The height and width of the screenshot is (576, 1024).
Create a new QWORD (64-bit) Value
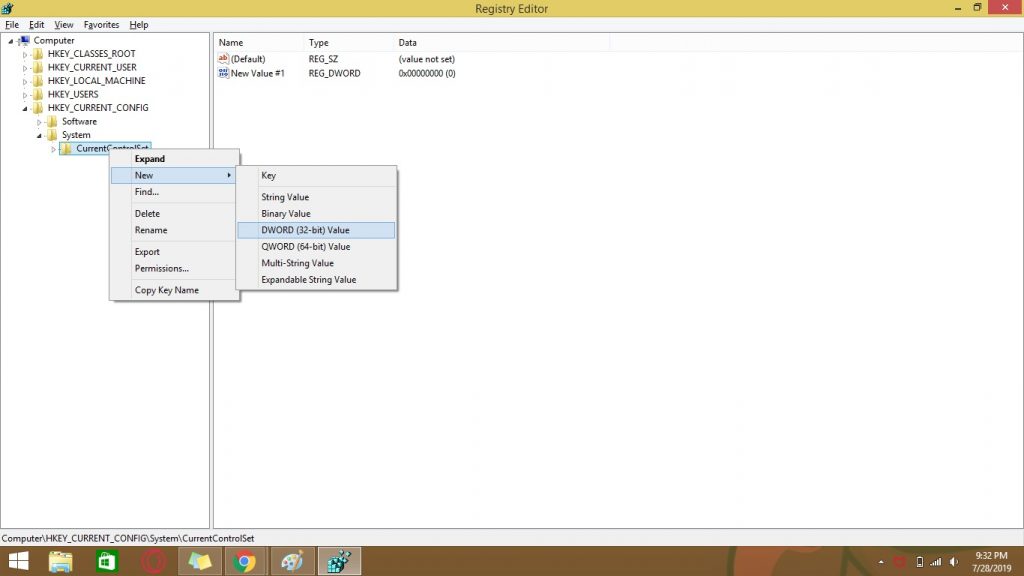[x=316, y=247]
